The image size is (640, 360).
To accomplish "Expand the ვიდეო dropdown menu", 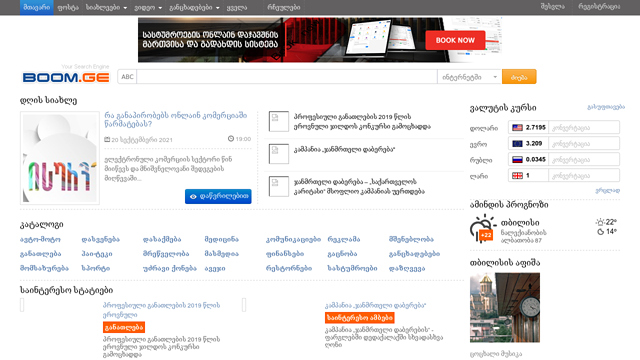I will (x=148, y=7).
